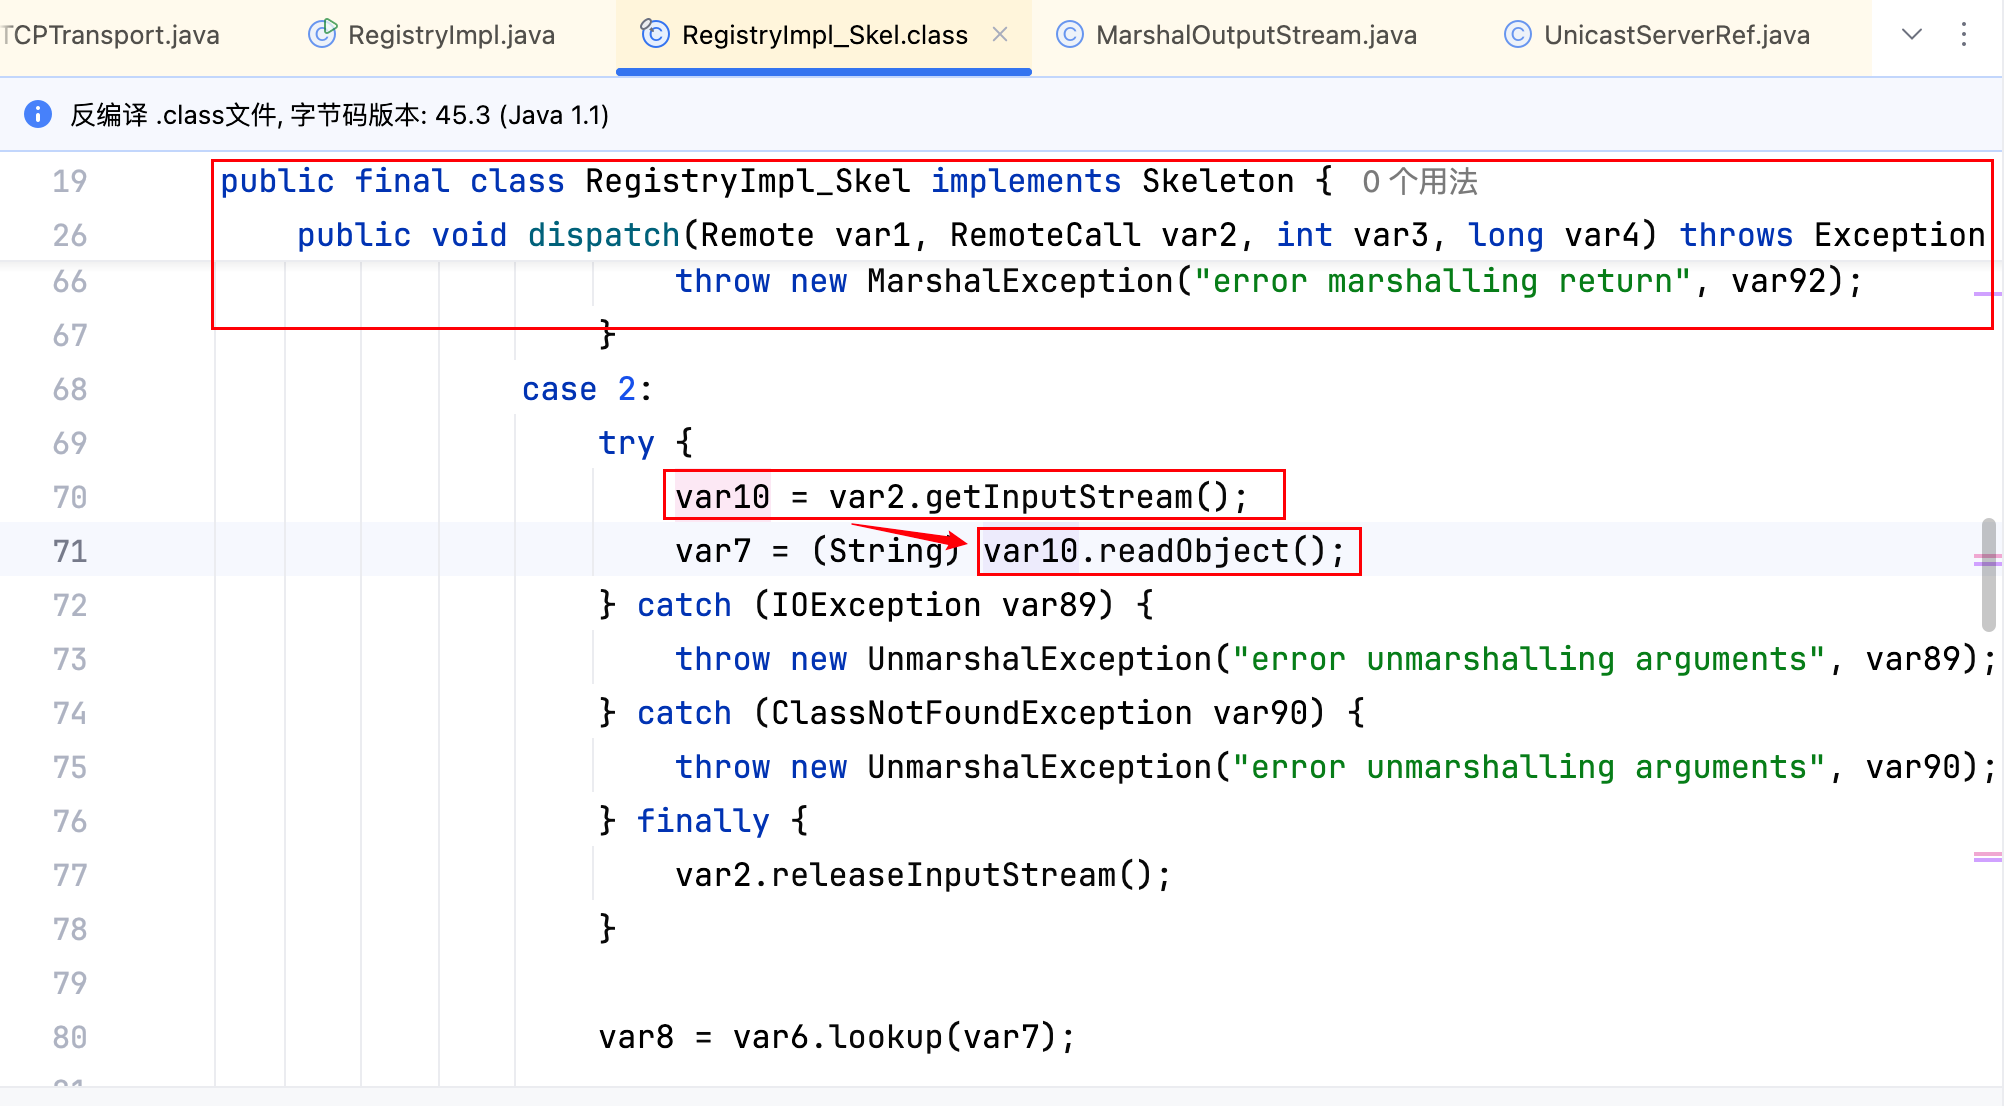Screen dimensions: 2004x1106
Task: Click the decompiled class info icon
Action: click(38, 114)
